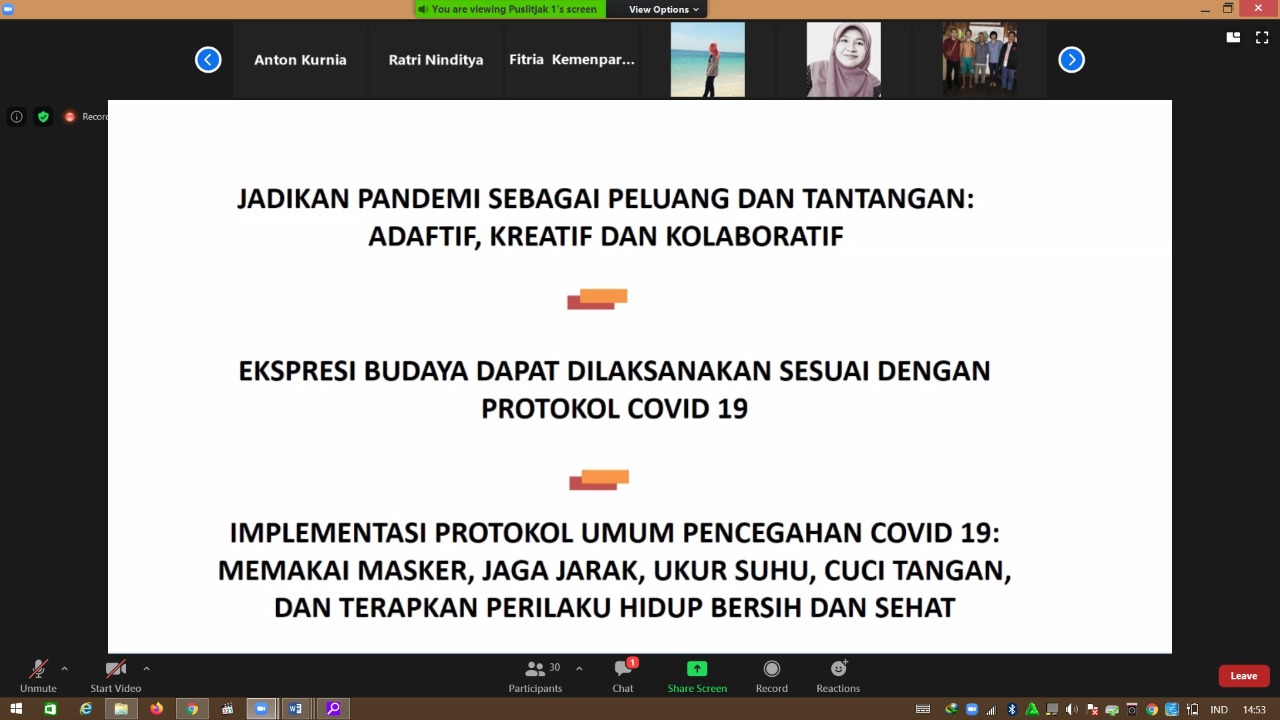The width and height of the screenshot is (1280, 720).
Task: Open the Reactions menu
Action: pyautogui.click(x=838, y=669)
